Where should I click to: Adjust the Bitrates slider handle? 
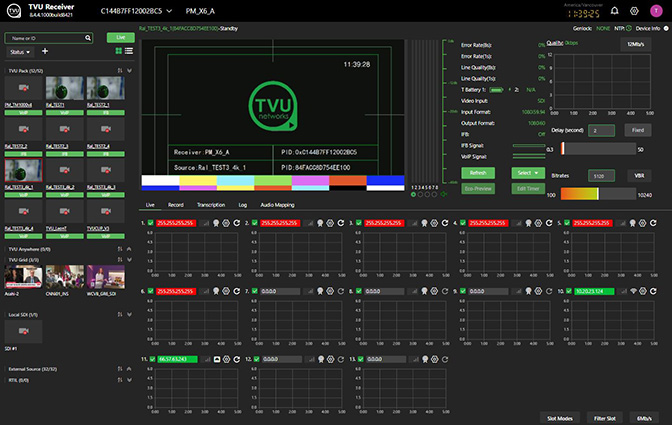598,194
